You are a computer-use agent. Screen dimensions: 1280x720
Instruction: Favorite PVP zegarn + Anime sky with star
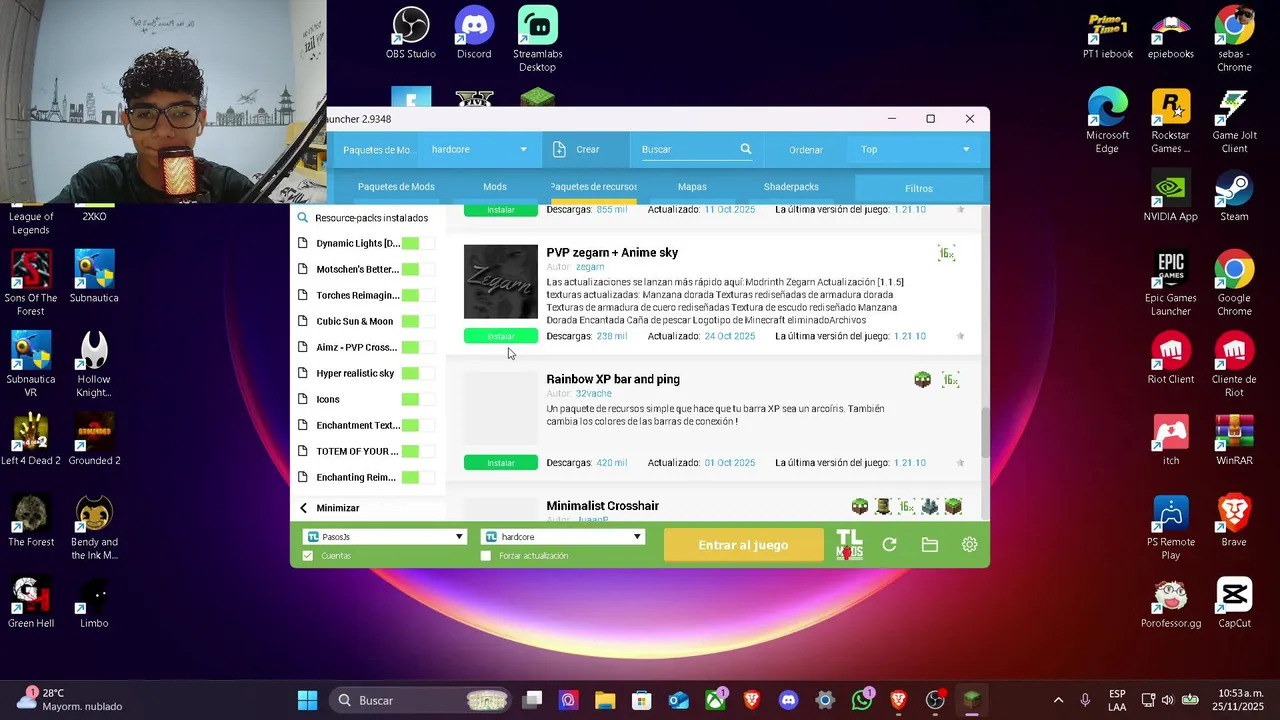pos(961,336)
